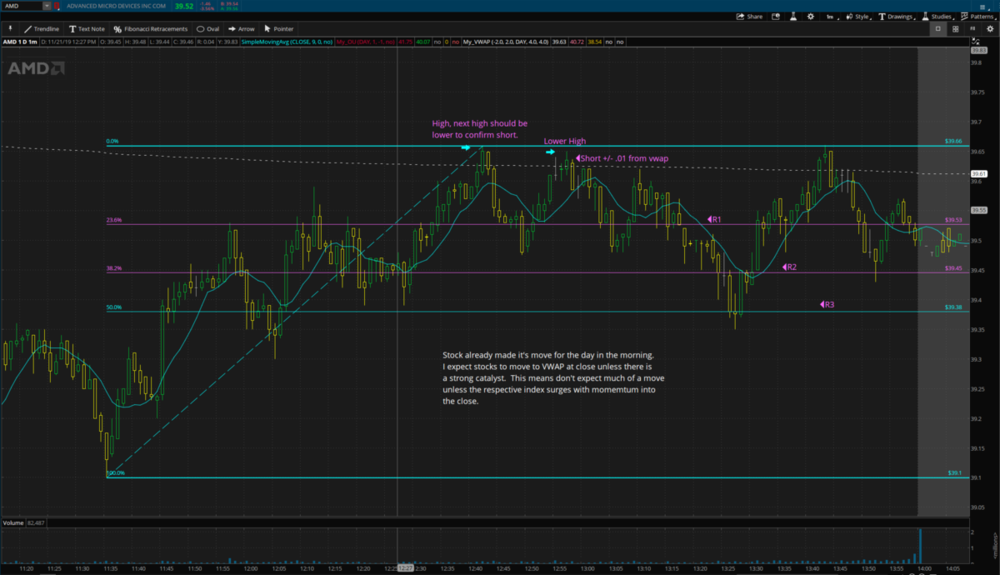Image resolution: width=1000 pixels, height=575 pixels.
Task: Select the Text Note tool
Action: (x=86, y=29)
